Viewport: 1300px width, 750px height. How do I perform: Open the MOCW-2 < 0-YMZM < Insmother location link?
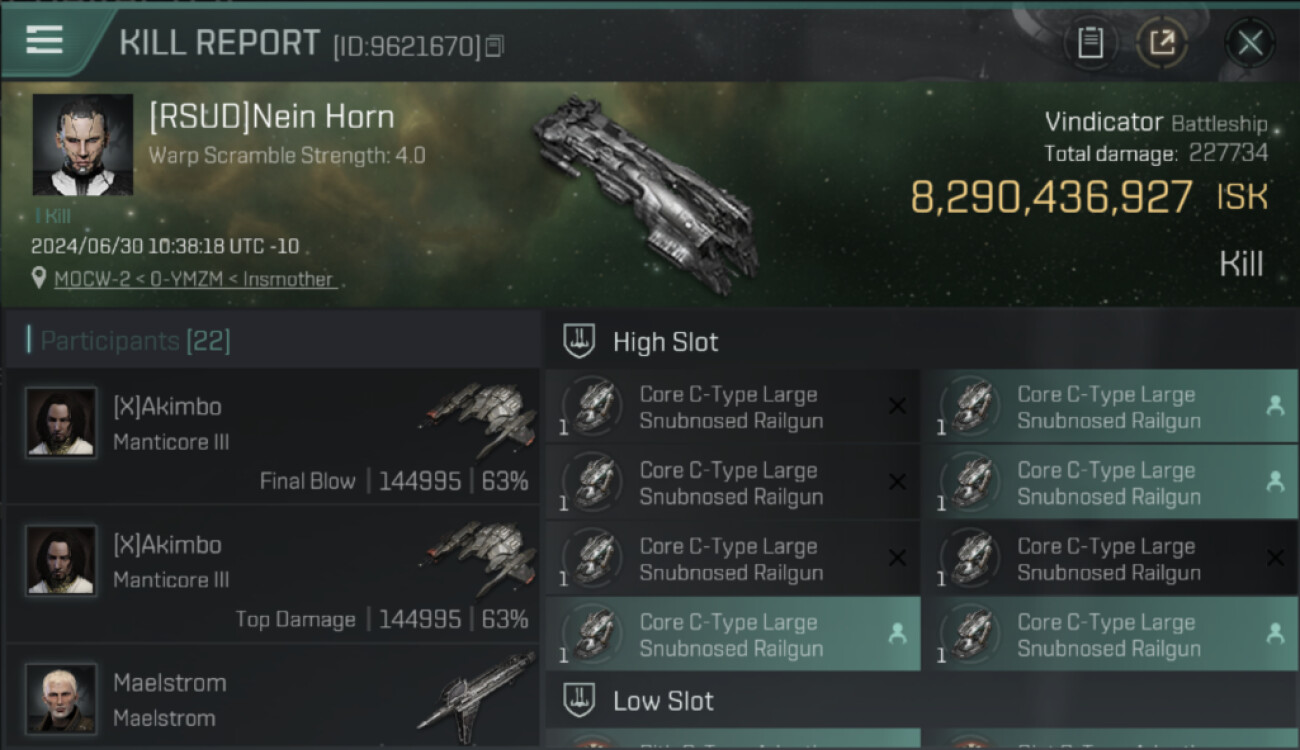[x=194, y=279]
